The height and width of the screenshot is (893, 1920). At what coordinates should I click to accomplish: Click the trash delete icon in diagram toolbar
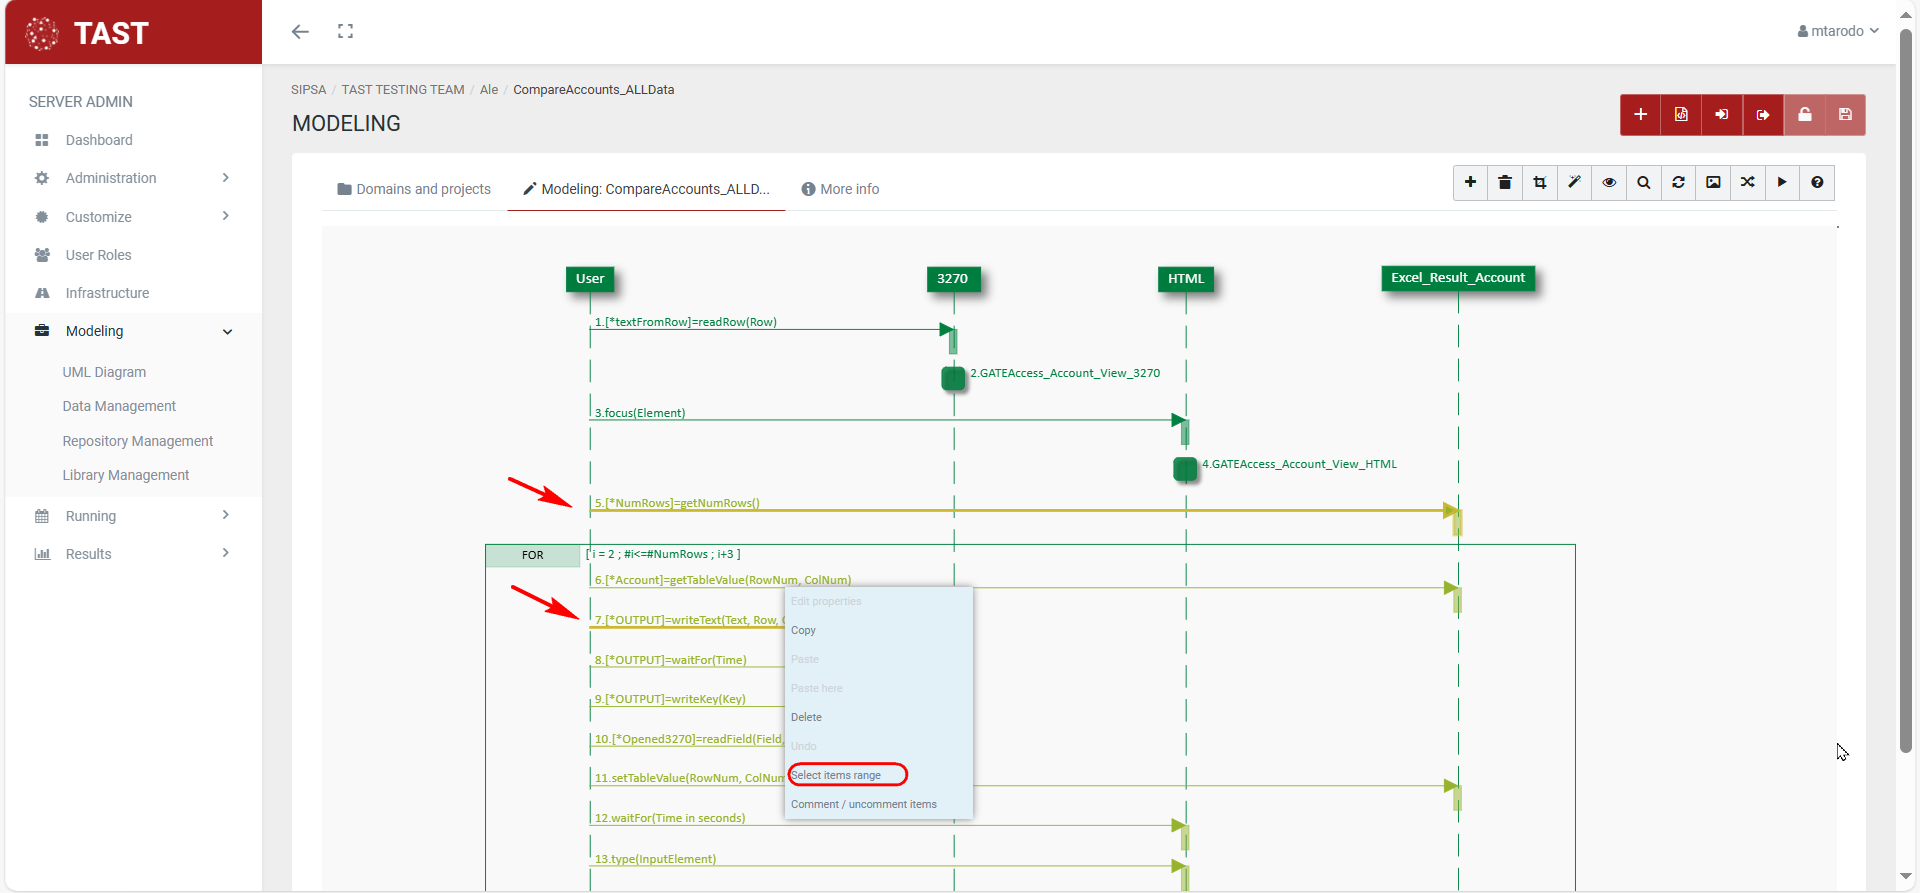tap(1505, 183)
